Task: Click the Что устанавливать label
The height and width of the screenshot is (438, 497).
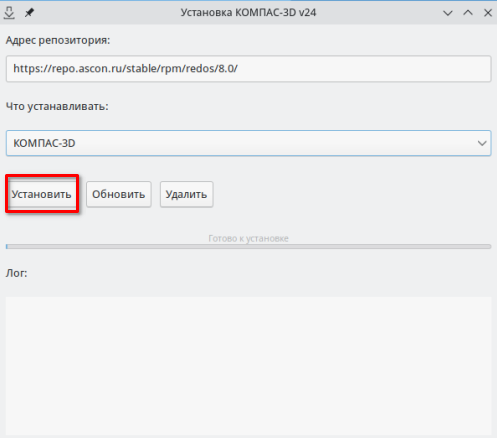Action: (57, 107)
